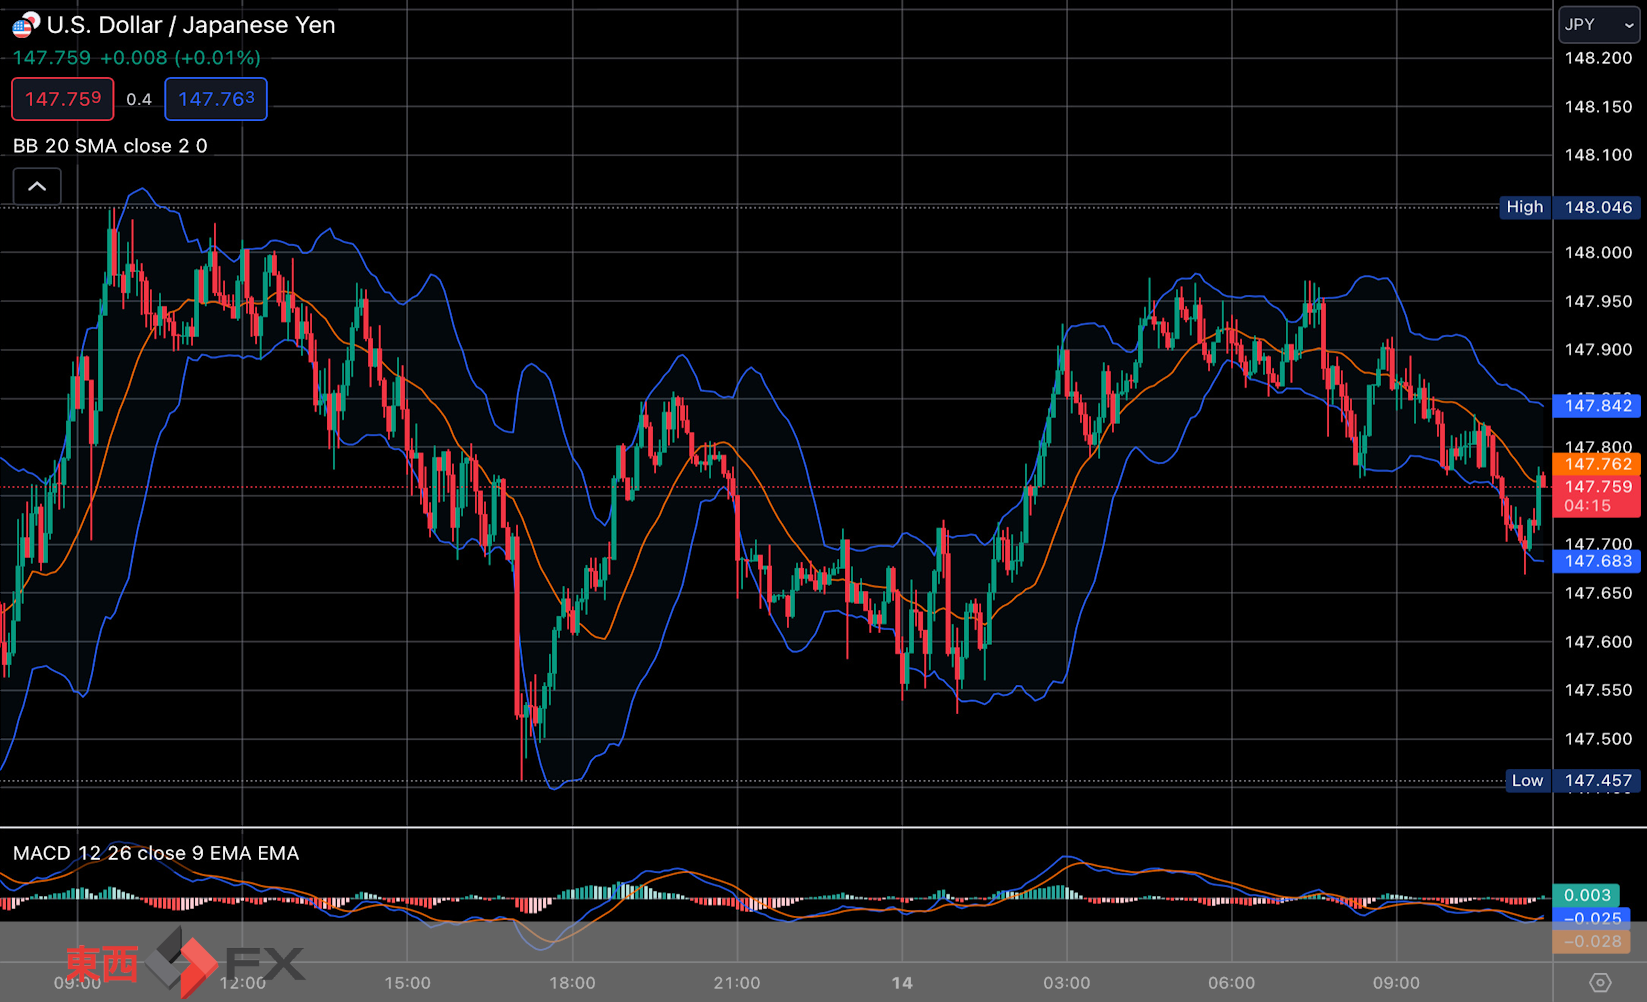This screenshot has height=1002, width=1647.
Task: Click the 148.000 price scale label
Action: tap(1597, 253)
